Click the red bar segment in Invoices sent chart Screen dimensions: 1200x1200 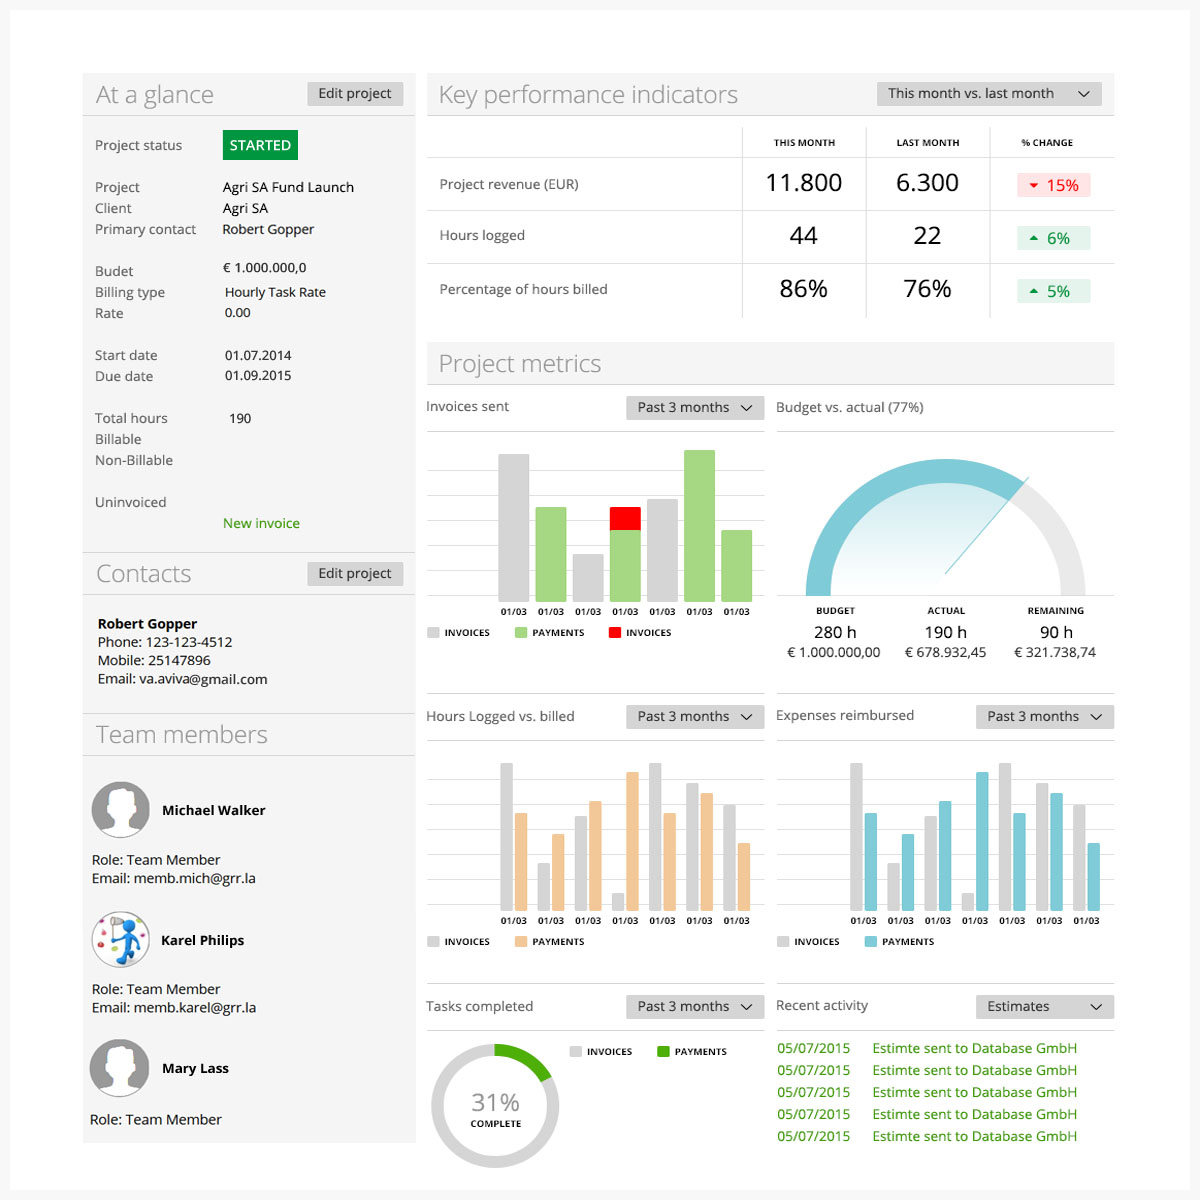coord(625,518)
